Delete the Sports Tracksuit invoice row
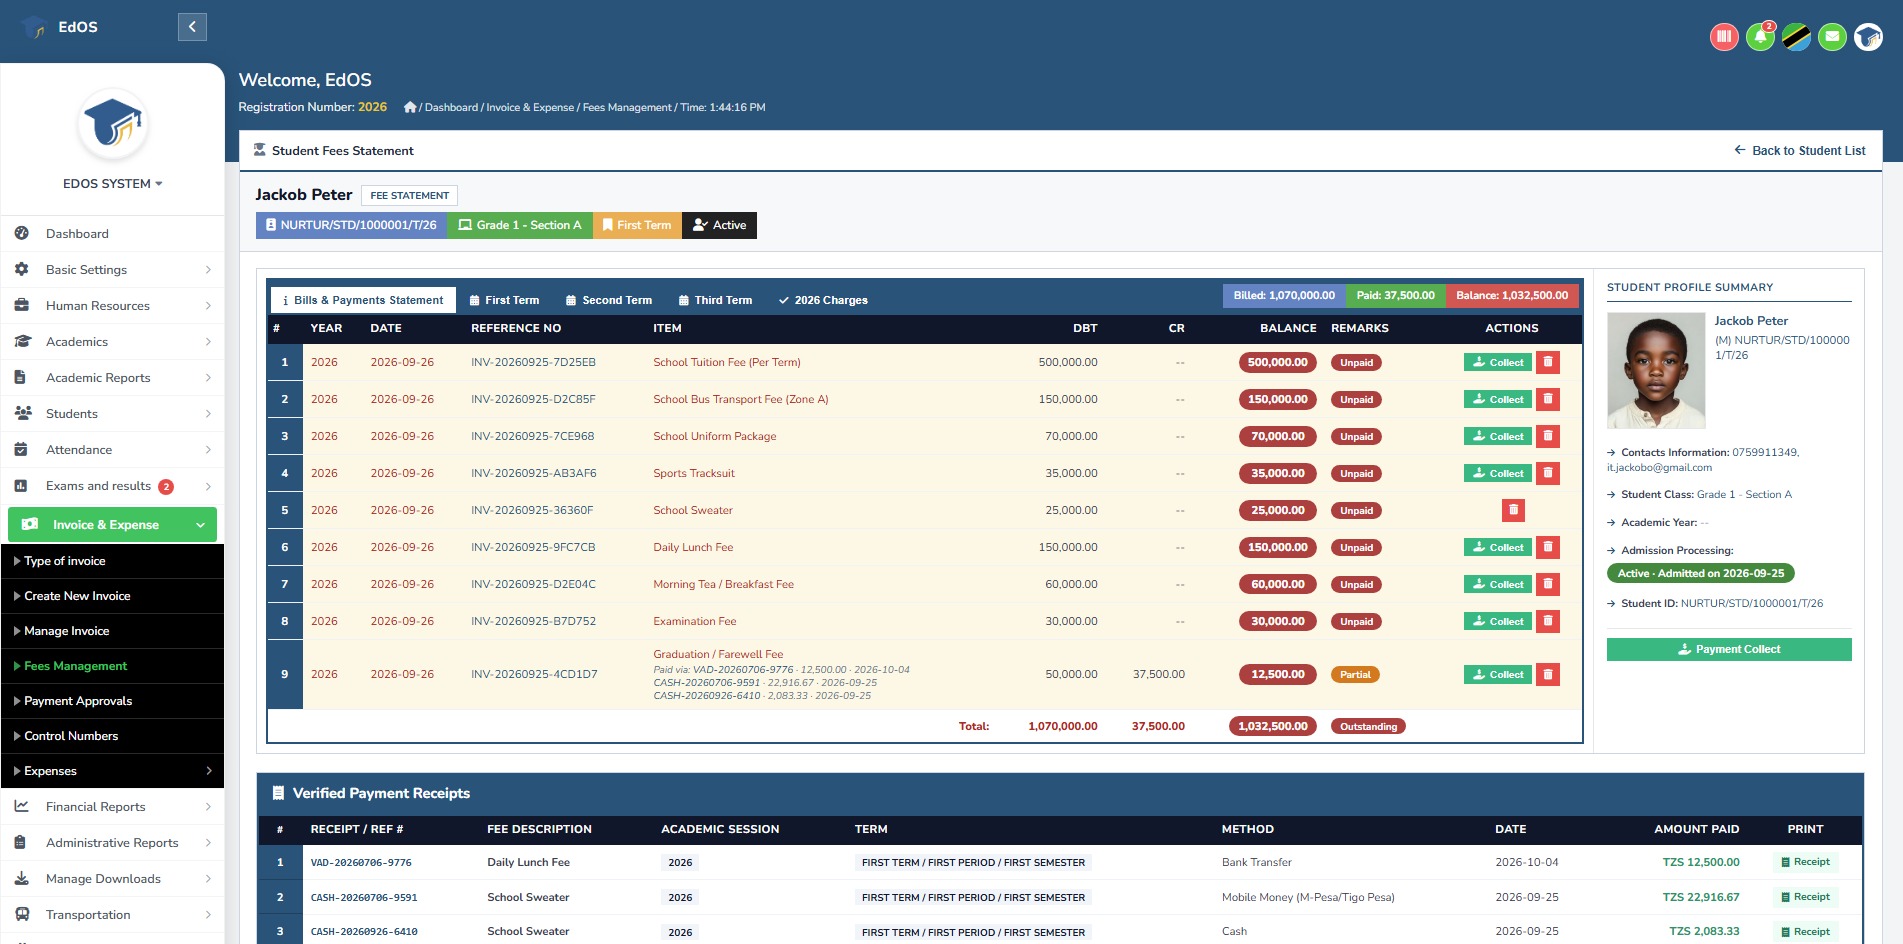The image size is (1903, 944). click(x=1548, y=473)
